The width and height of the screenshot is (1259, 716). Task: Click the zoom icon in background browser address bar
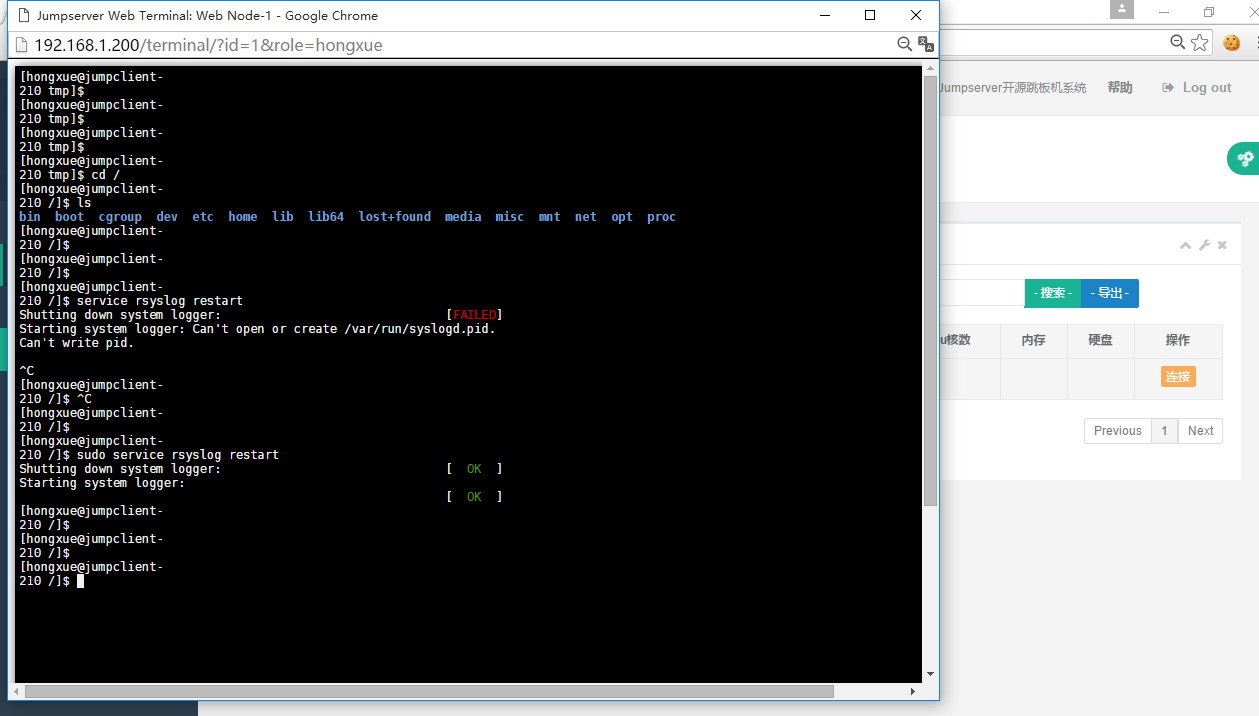pos(1178,42)
